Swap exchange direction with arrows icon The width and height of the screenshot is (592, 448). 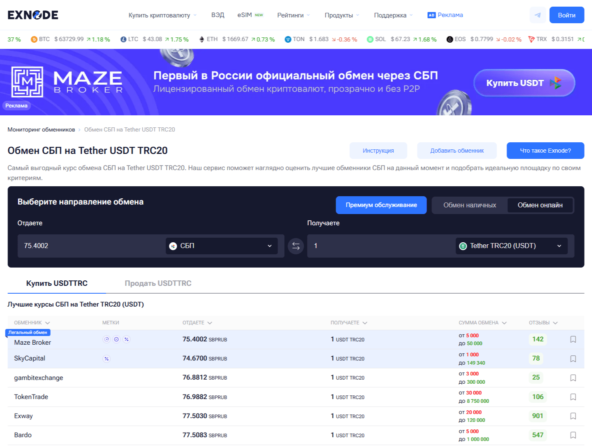click(296, 246)
